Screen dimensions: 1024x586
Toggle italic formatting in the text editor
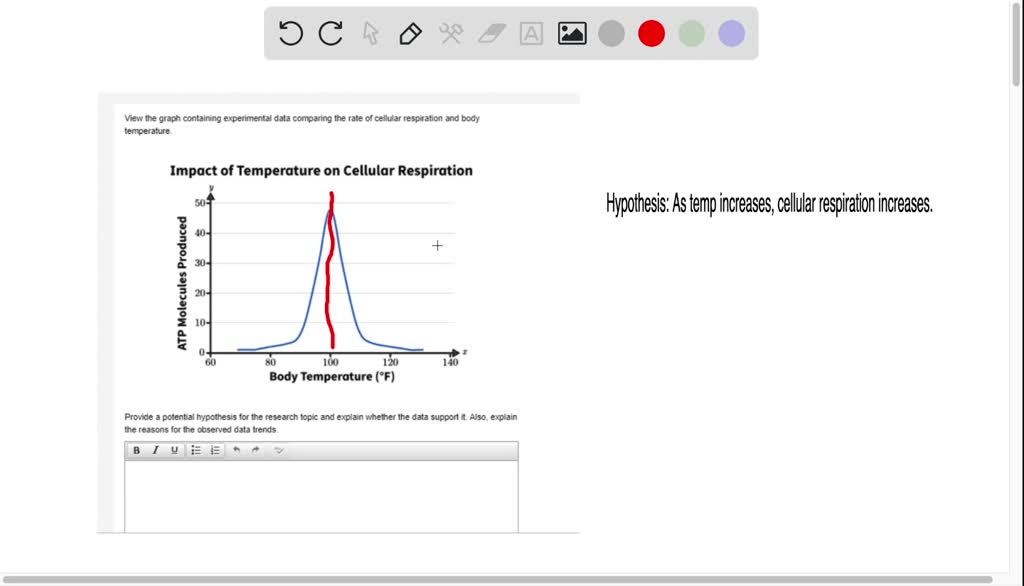point(155,450)
